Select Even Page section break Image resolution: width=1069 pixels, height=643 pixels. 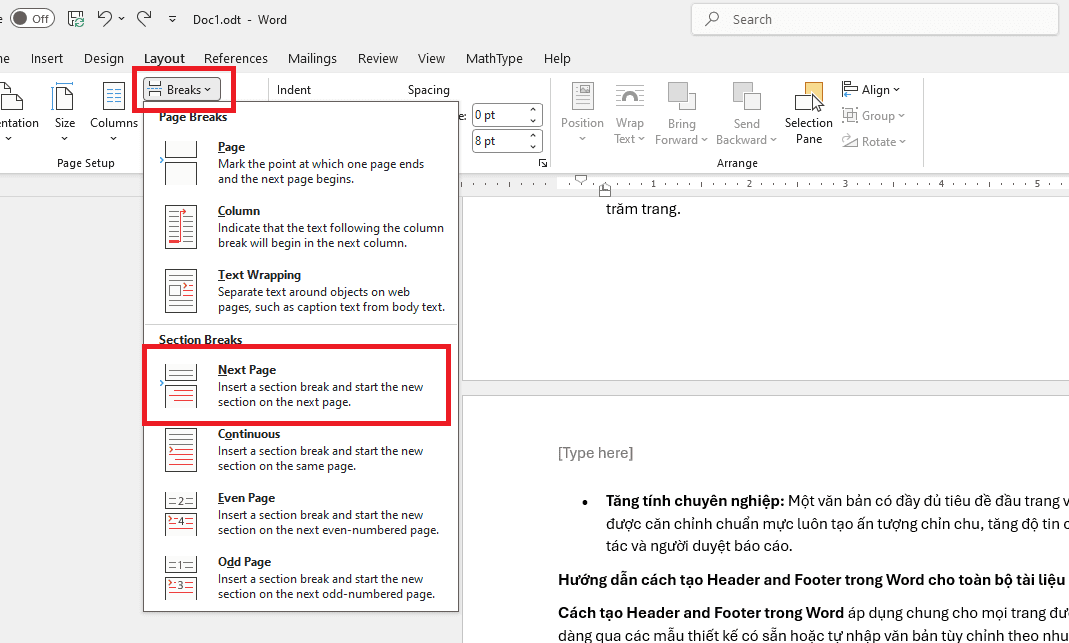tap(301, 513)
